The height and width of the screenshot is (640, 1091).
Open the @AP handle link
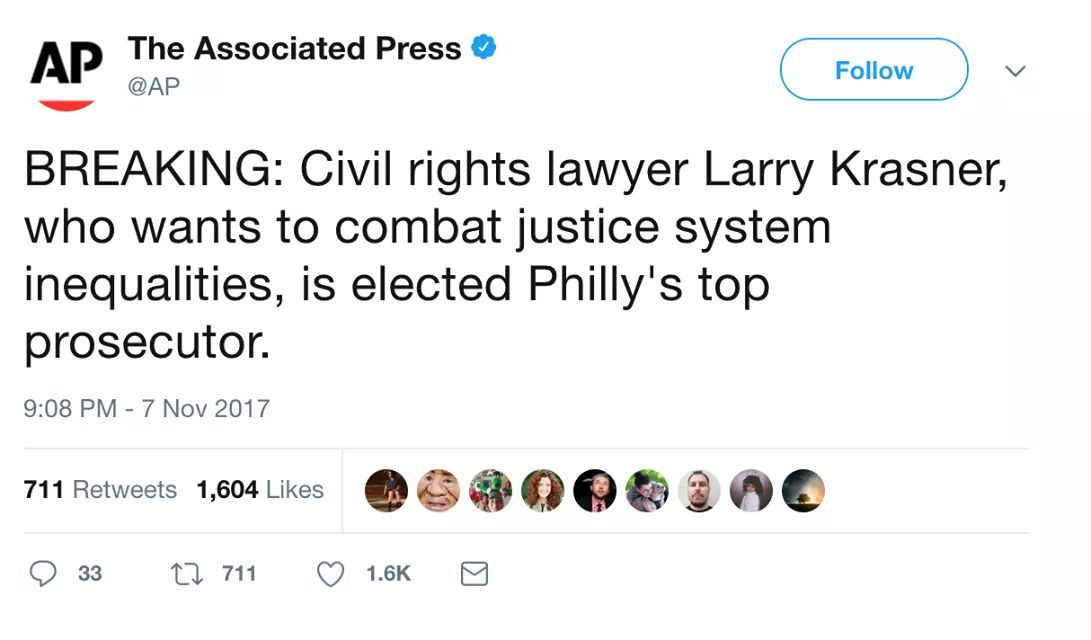(x=154, y=86)
